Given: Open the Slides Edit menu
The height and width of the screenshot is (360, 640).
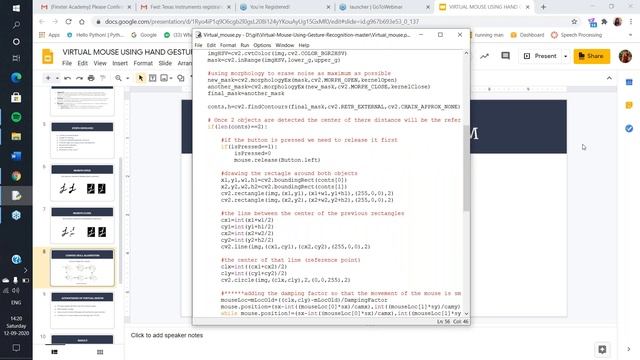Looking at the screenshot, I should [82, 63].
